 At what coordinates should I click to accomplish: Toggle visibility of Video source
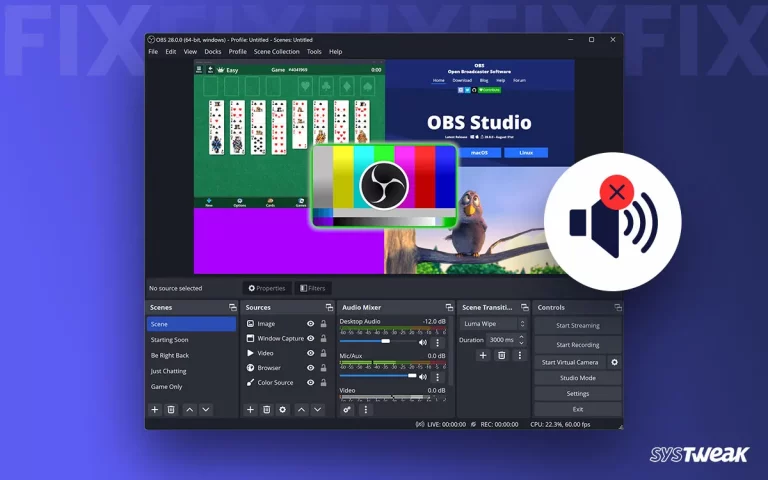click(311, 353)
